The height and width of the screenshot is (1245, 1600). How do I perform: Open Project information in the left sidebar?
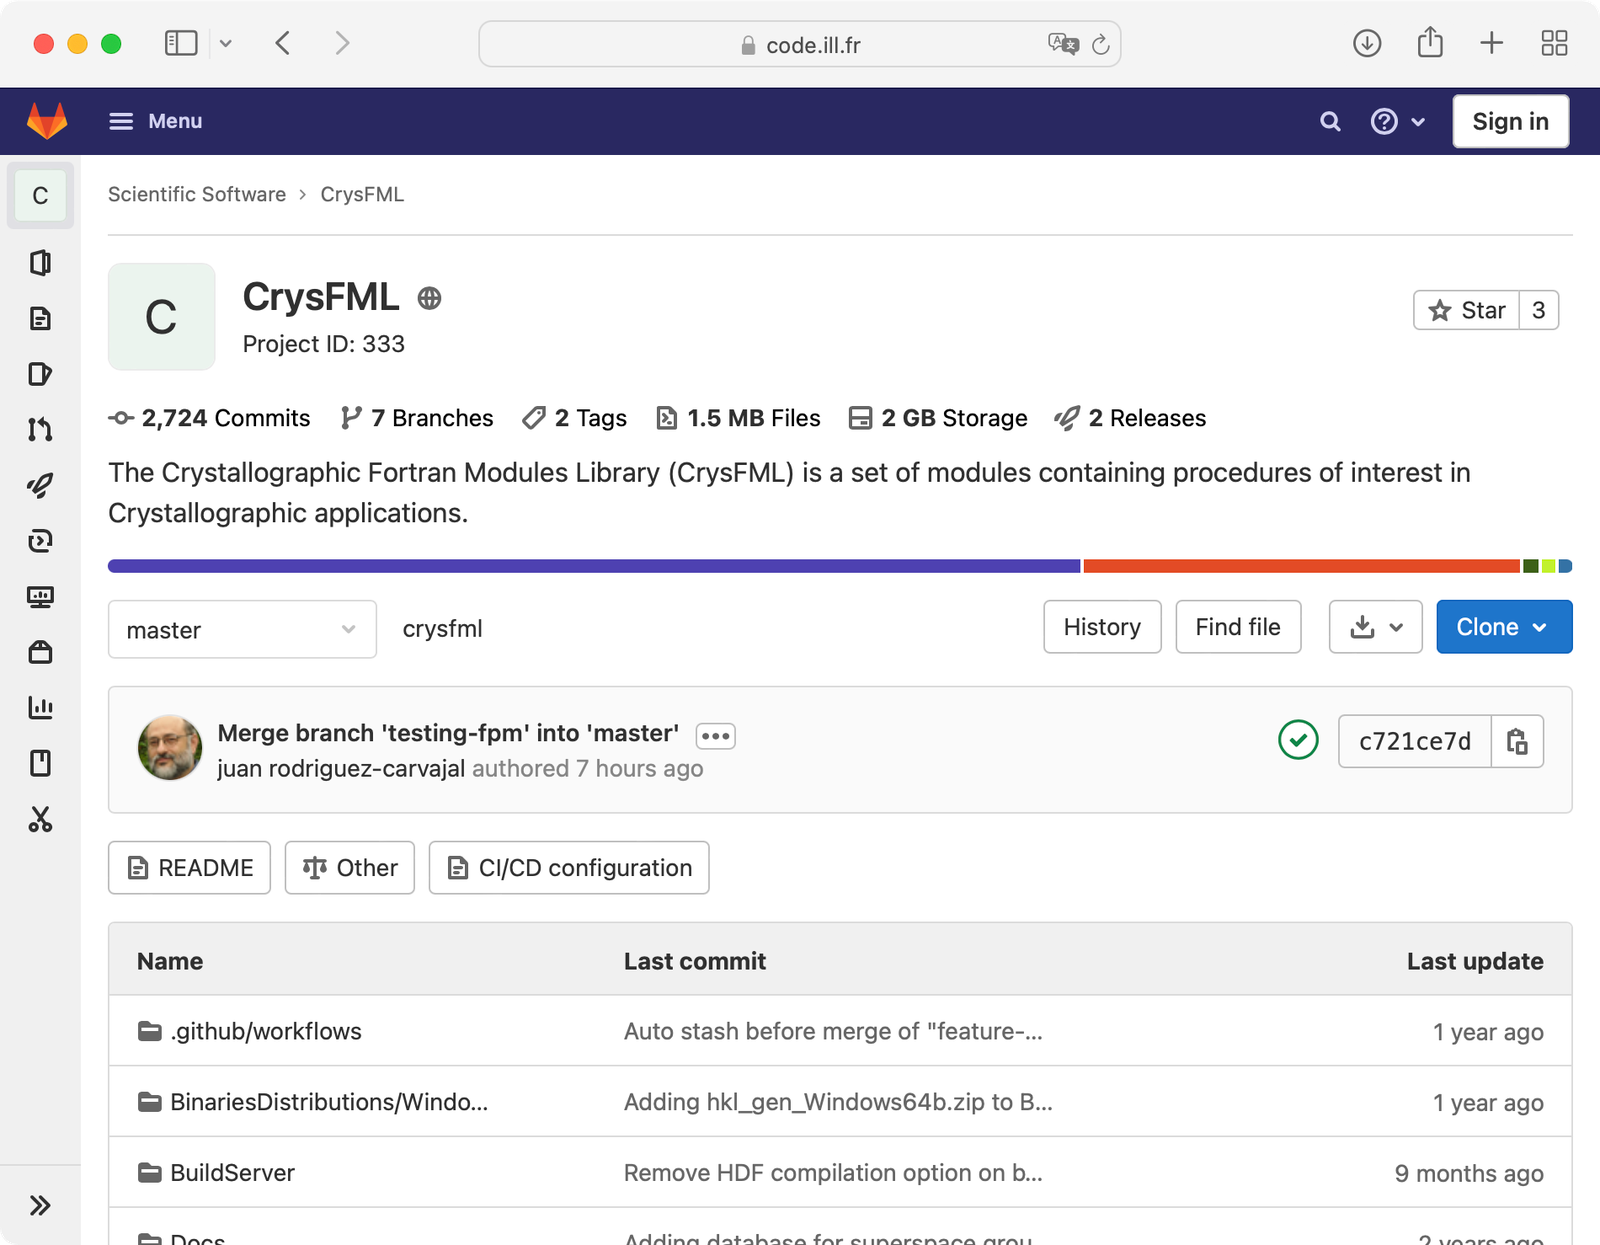click(x=40, y=263)
